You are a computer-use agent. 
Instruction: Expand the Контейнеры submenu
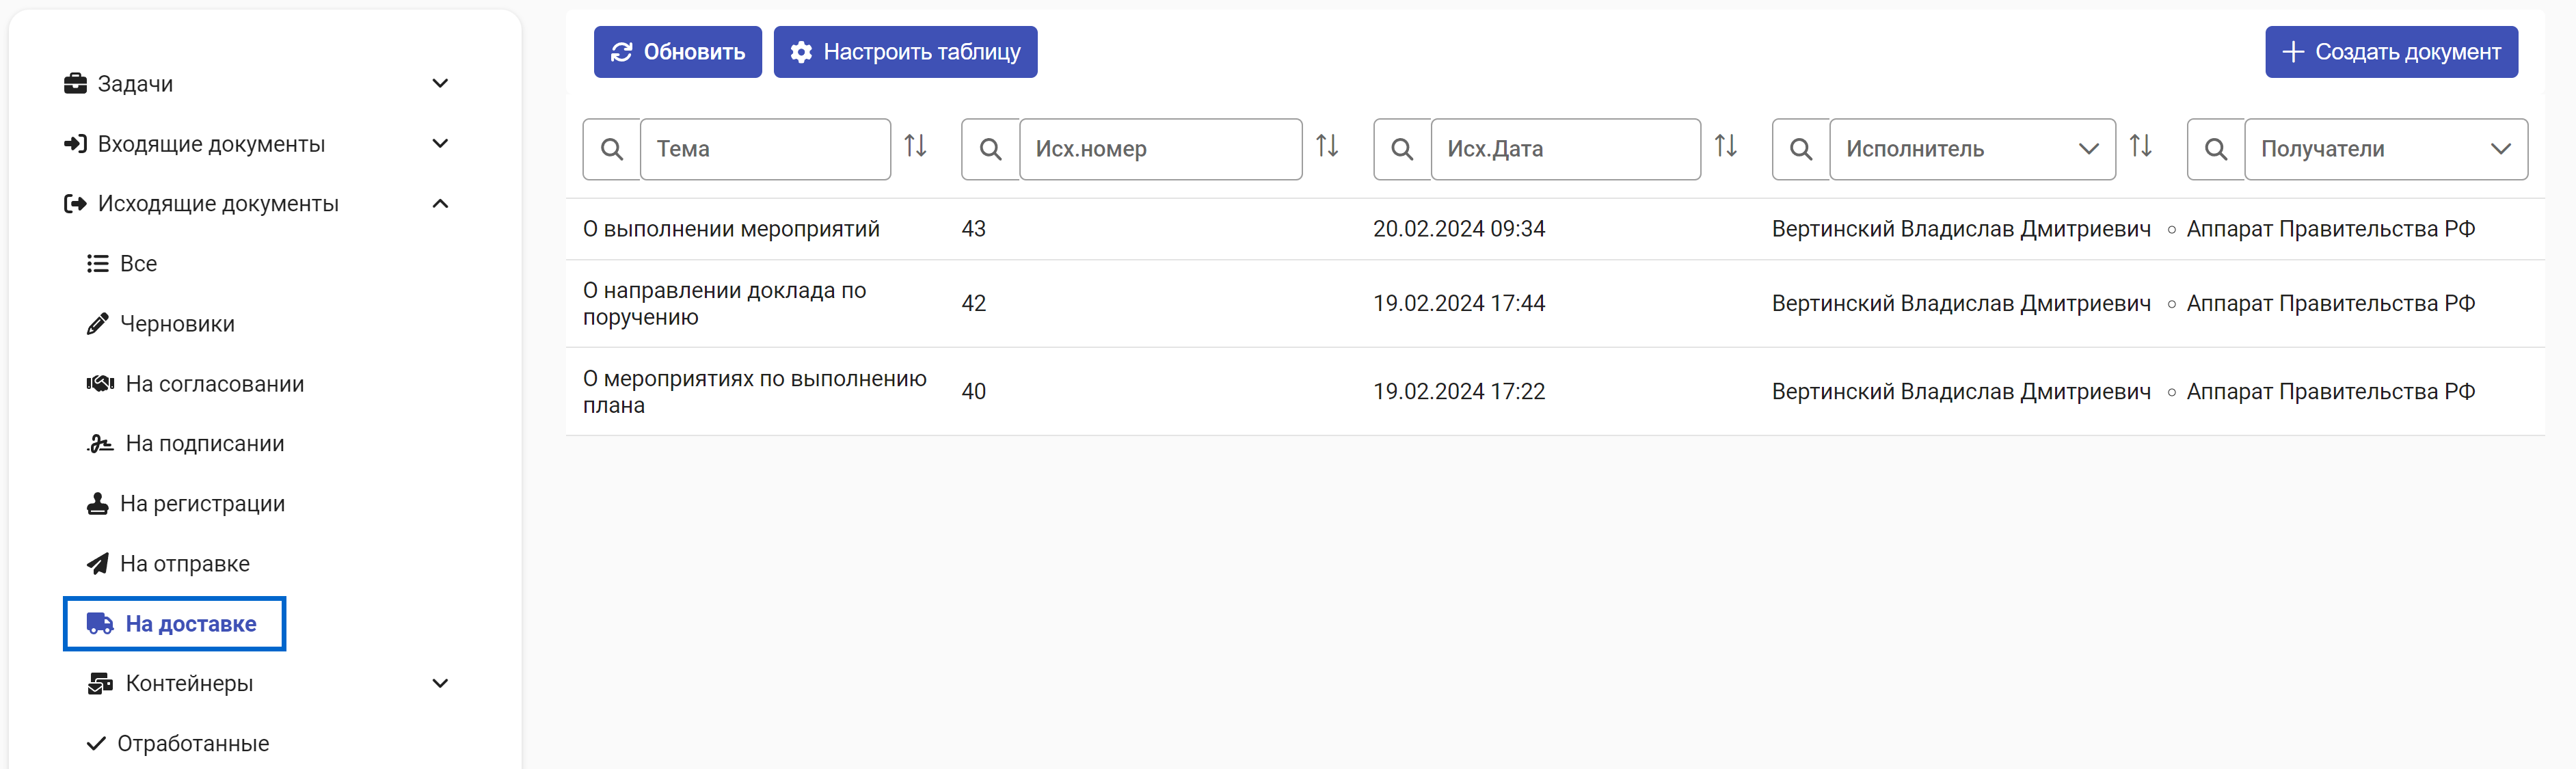[440, 684]
